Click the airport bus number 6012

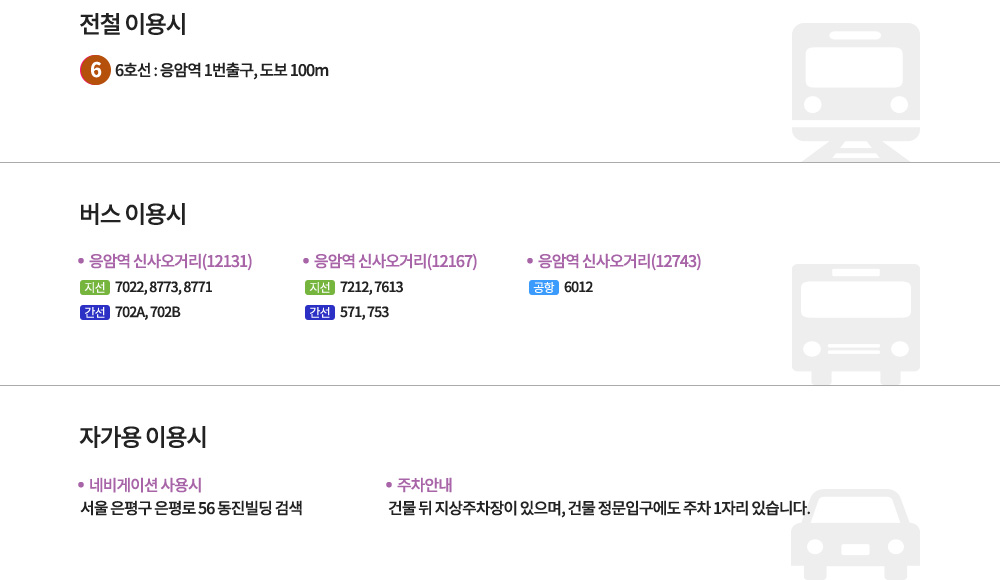pyautogui.click(x=578, y=287)
